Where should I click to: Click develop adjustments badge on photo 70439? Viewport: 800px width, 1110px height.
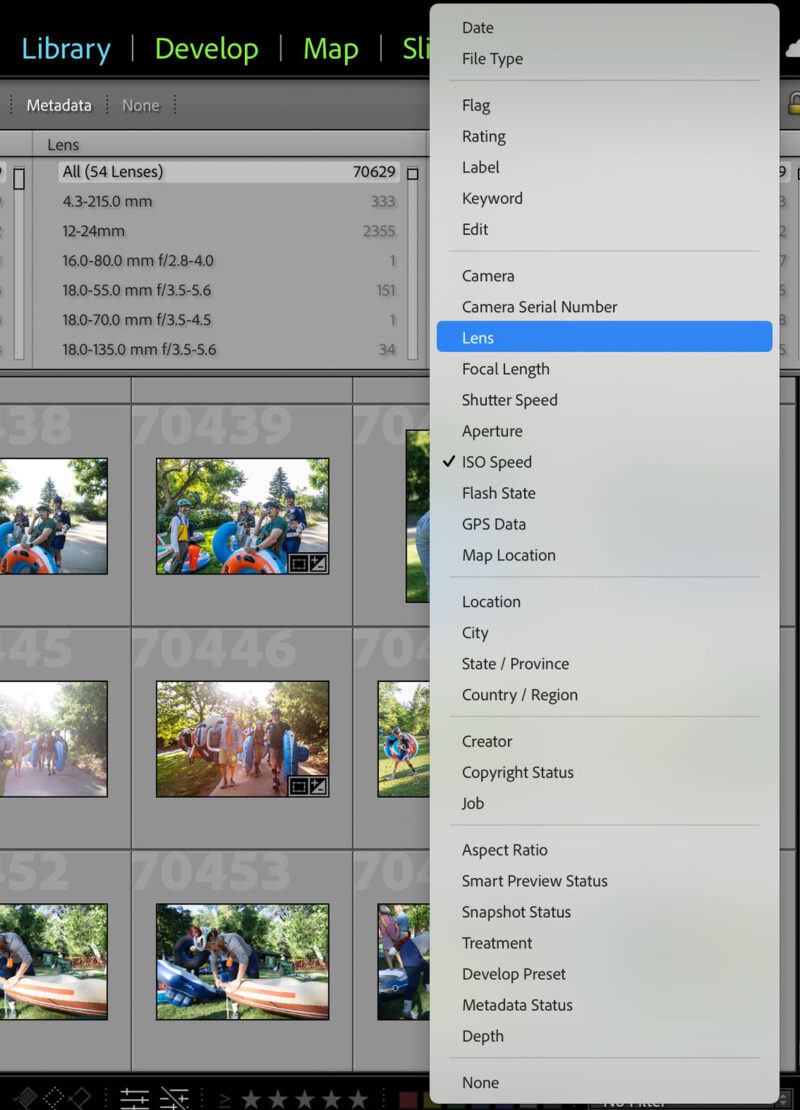[317, 564]
